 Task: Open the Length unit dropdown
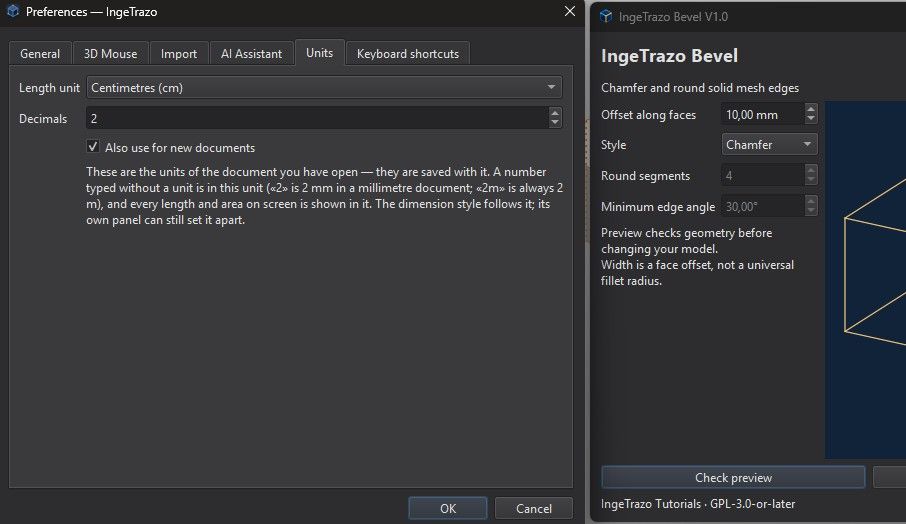click(x=324, y=87)
